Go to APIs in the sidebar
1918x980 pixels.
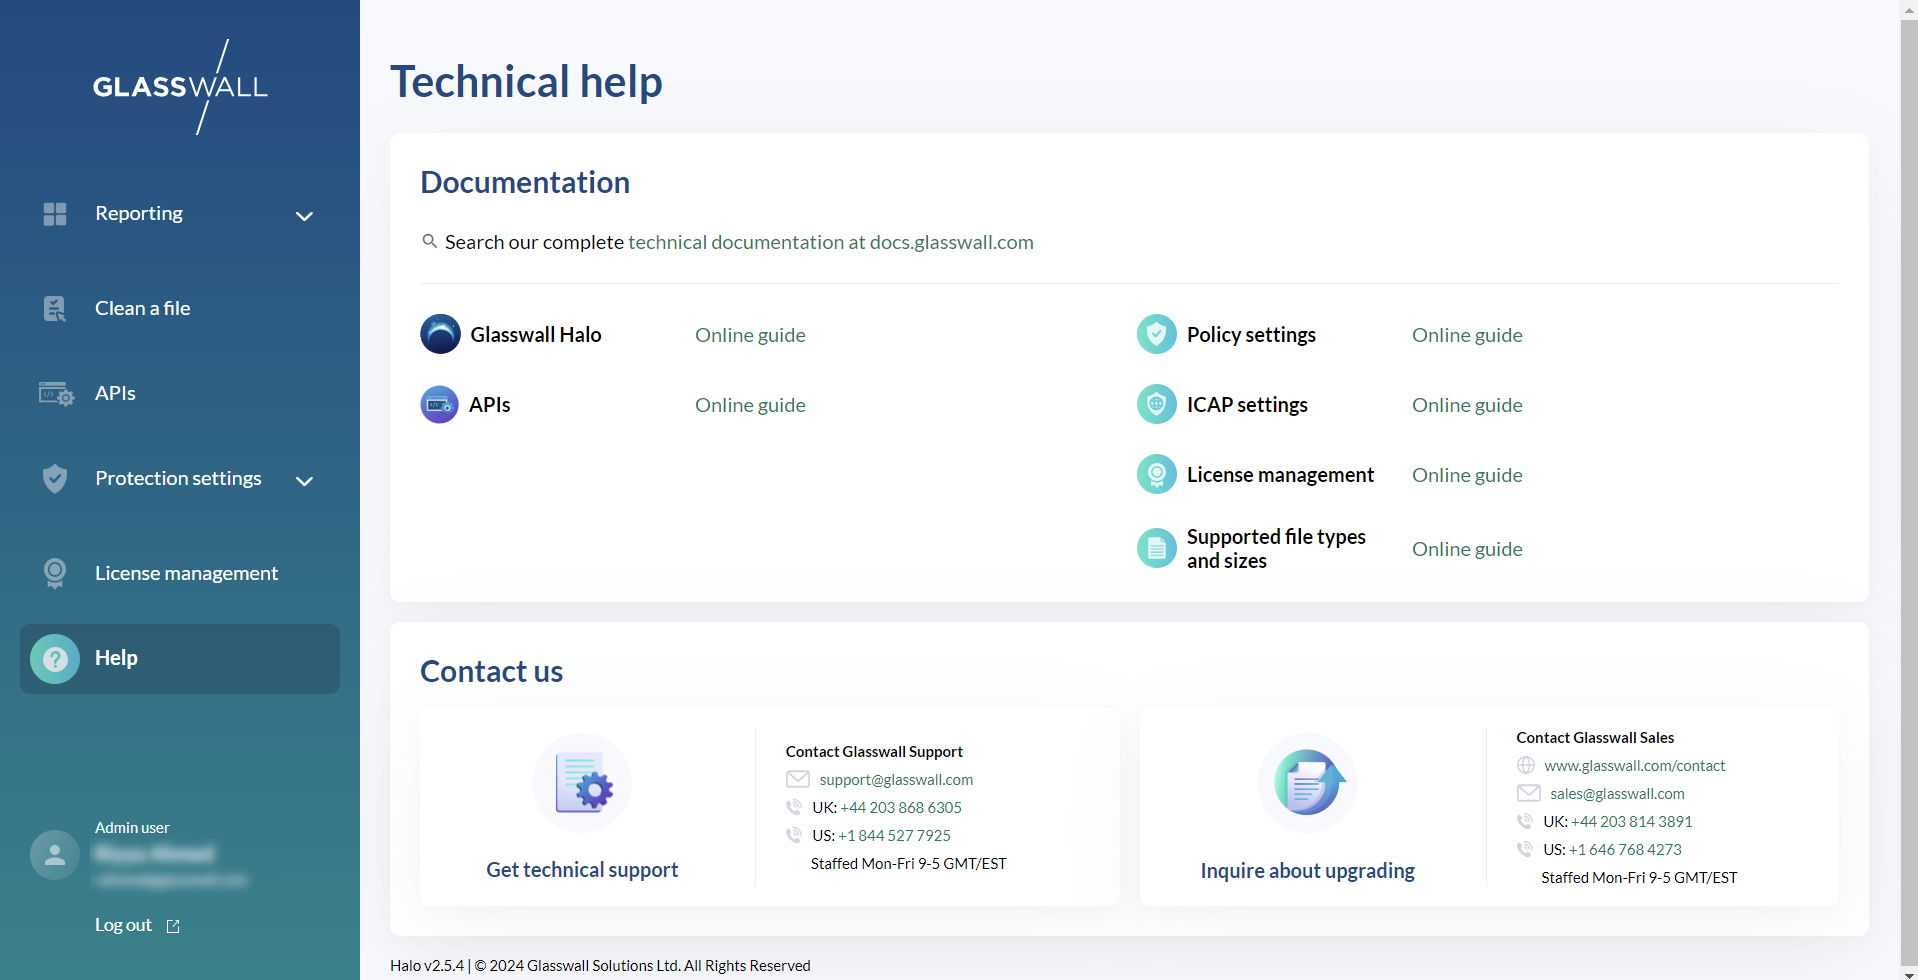coord(115,393)
